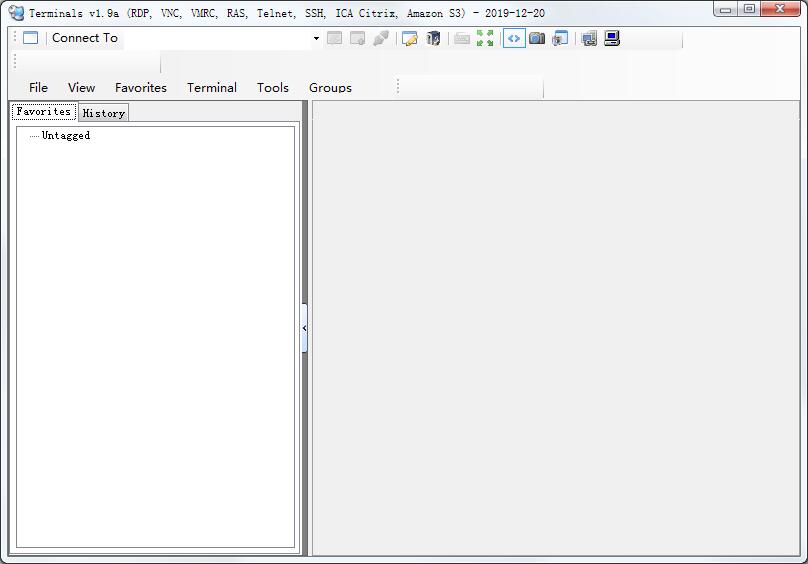Open the File menu
This screenshot has width=808, height=564.
click(38, 88)
